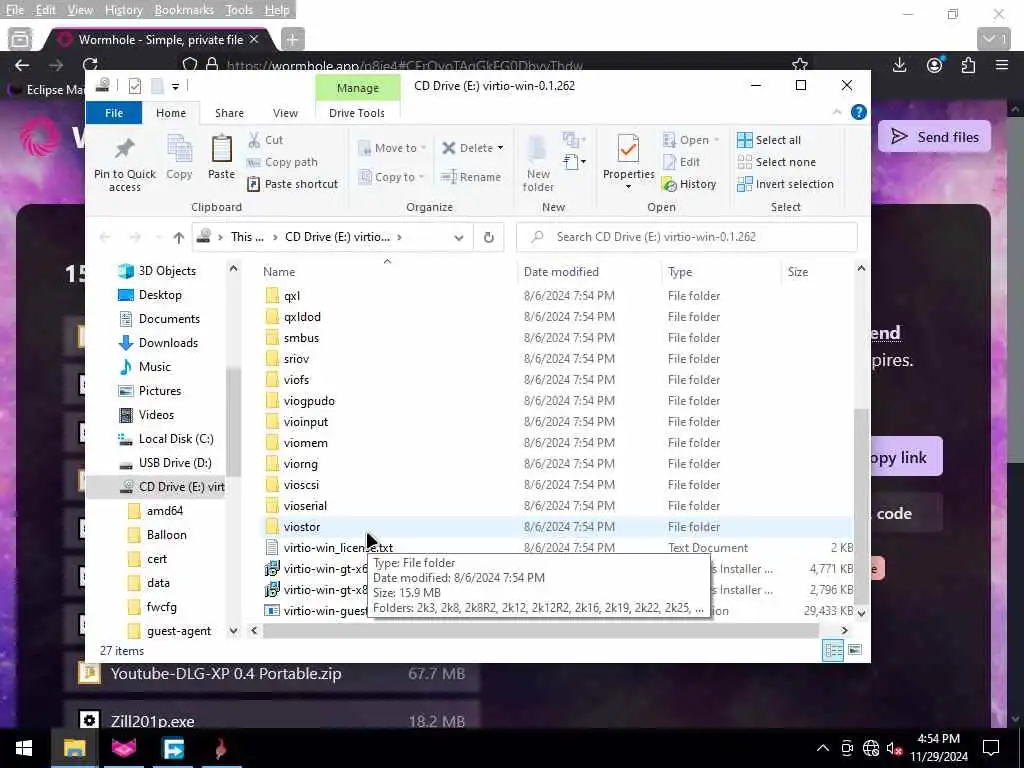1024x768 pixels.
Task: Refresh the folder view in Explorer
Action: (x=488, y=237)
